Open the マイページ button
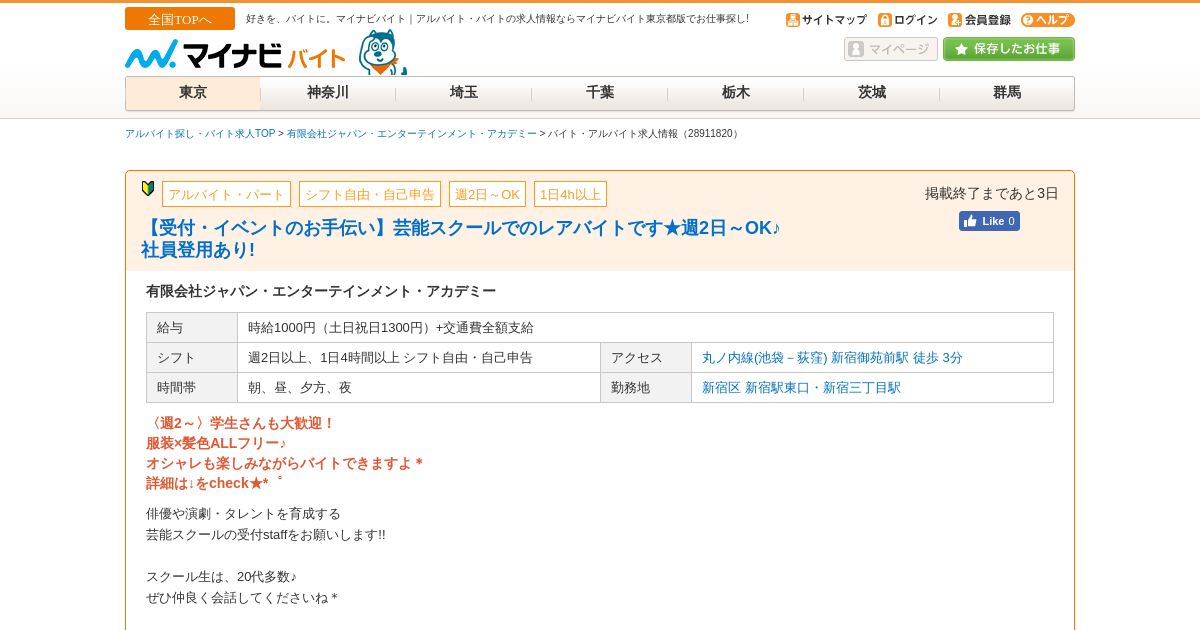The image size is (1200, 630). pos(891,49)
